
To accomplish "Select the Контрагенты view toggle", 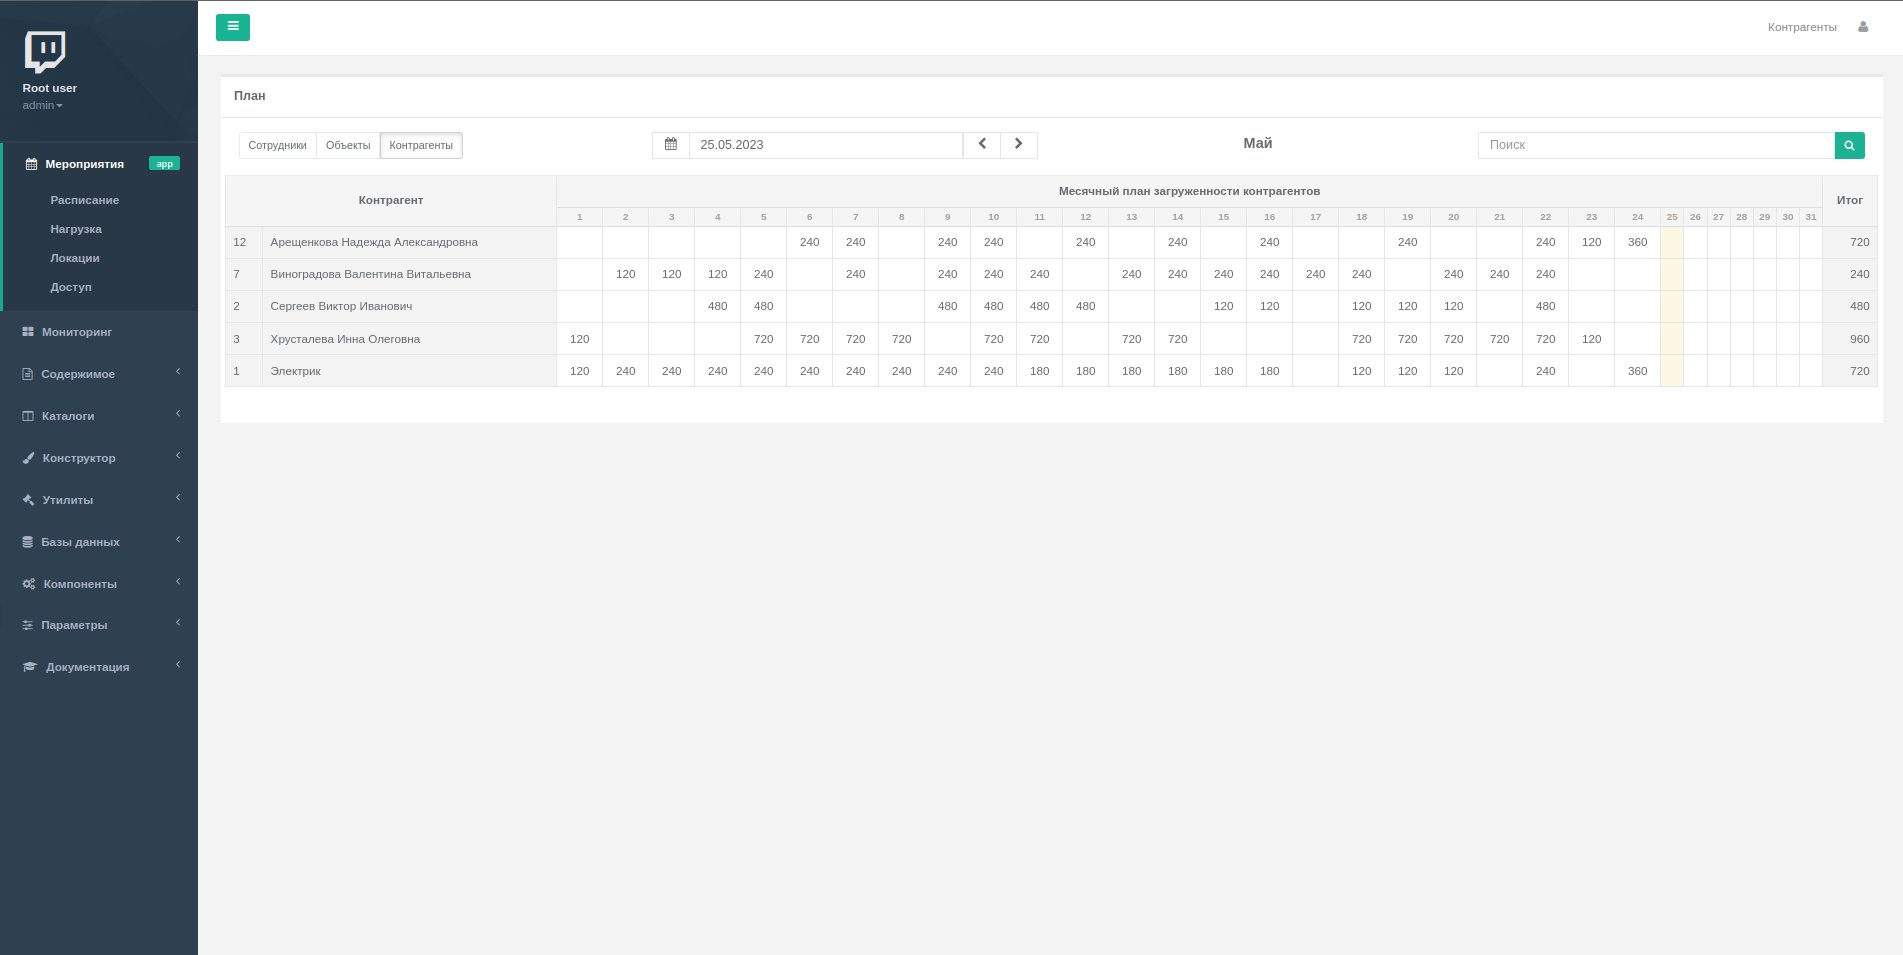I will point(421,145).
